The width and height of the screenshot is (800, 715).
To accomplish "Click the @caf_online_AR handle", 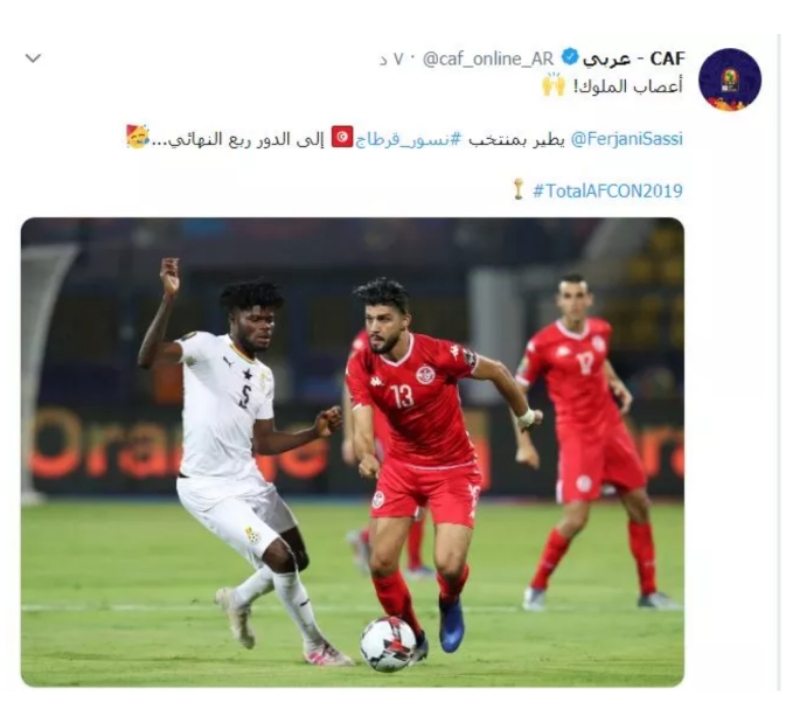I will [488, 59].
